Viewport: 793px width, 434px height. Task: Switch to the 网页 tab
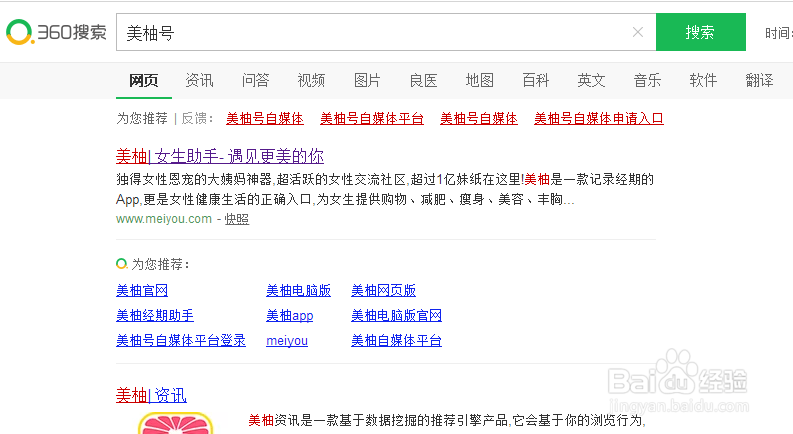144,80
